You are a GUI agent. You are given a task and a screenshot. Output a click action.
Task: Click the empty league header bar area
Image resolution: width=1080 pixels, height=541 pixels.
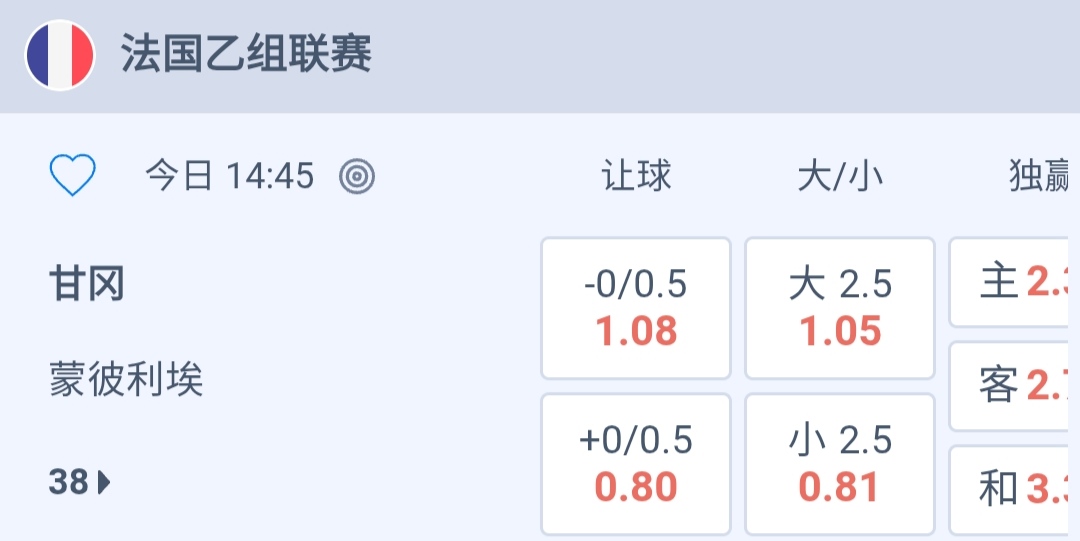(x=720, y=55)
